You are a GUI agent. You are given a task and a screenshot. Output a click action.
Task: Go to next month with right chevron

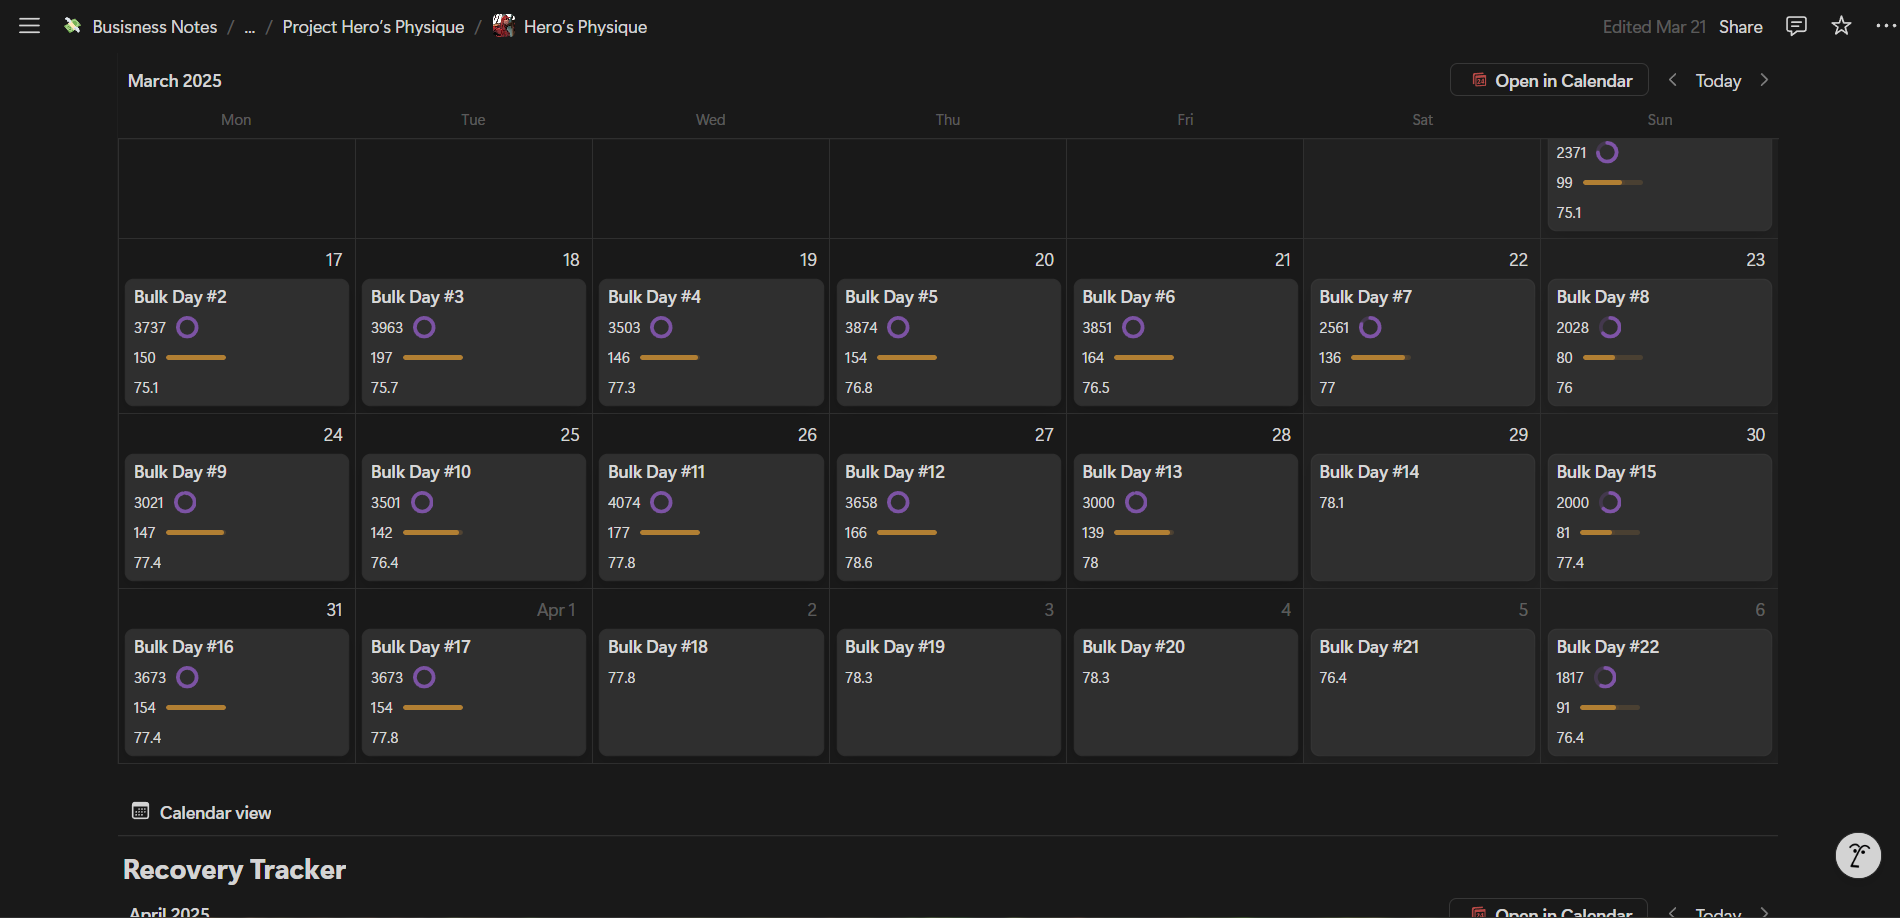(x=1764, y=80)
